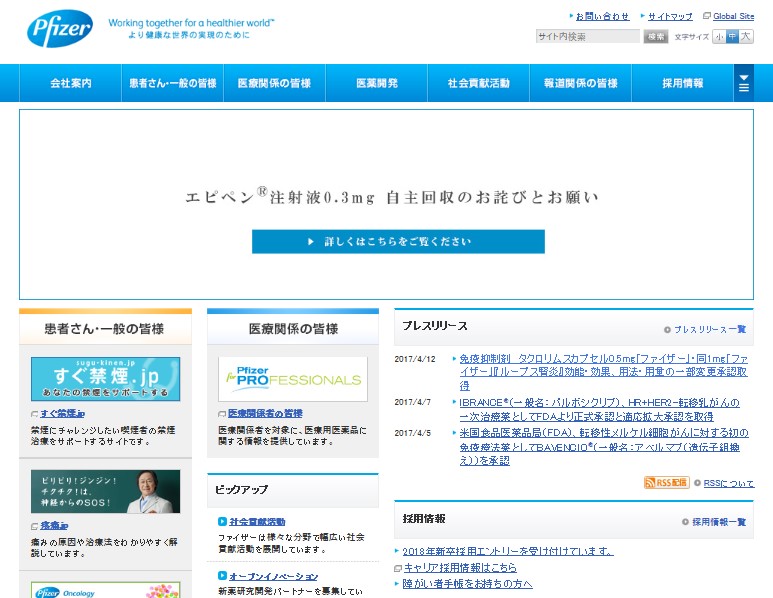Click the arrow icon beside オープンイノベーション
Image resolution: width=773 pixels, height=598 pixels.
click(x=222, y=575)
